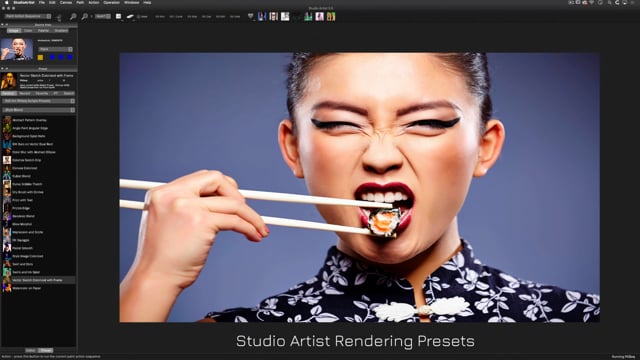640x360 pixels.
Task: Click the main canvas image
Action: [359, 187]
